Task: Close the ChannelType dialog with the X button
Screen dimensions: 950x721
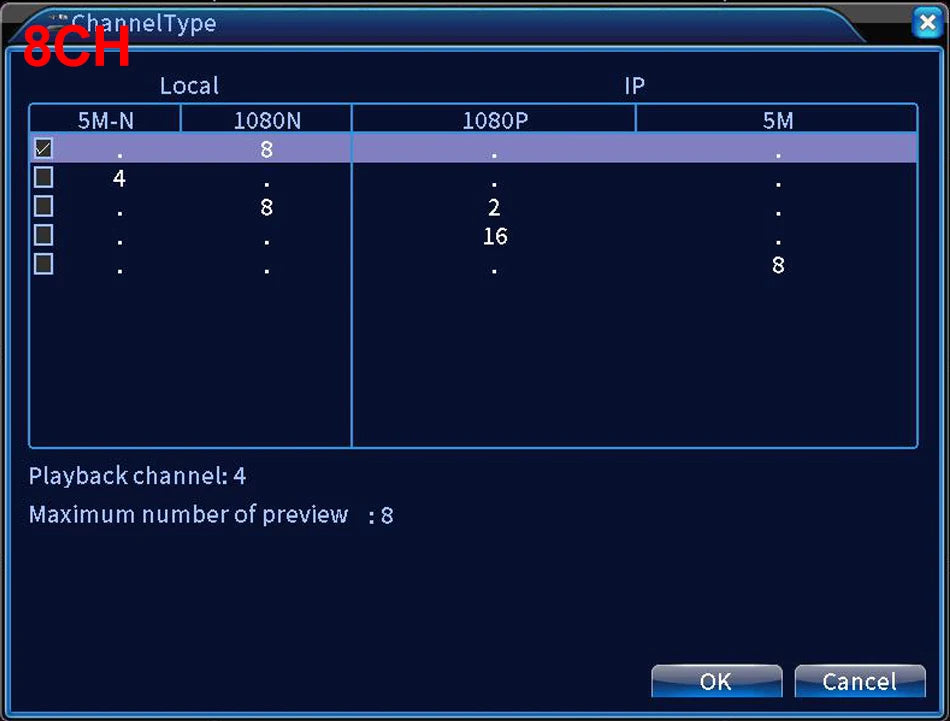Action: point(926,23)
